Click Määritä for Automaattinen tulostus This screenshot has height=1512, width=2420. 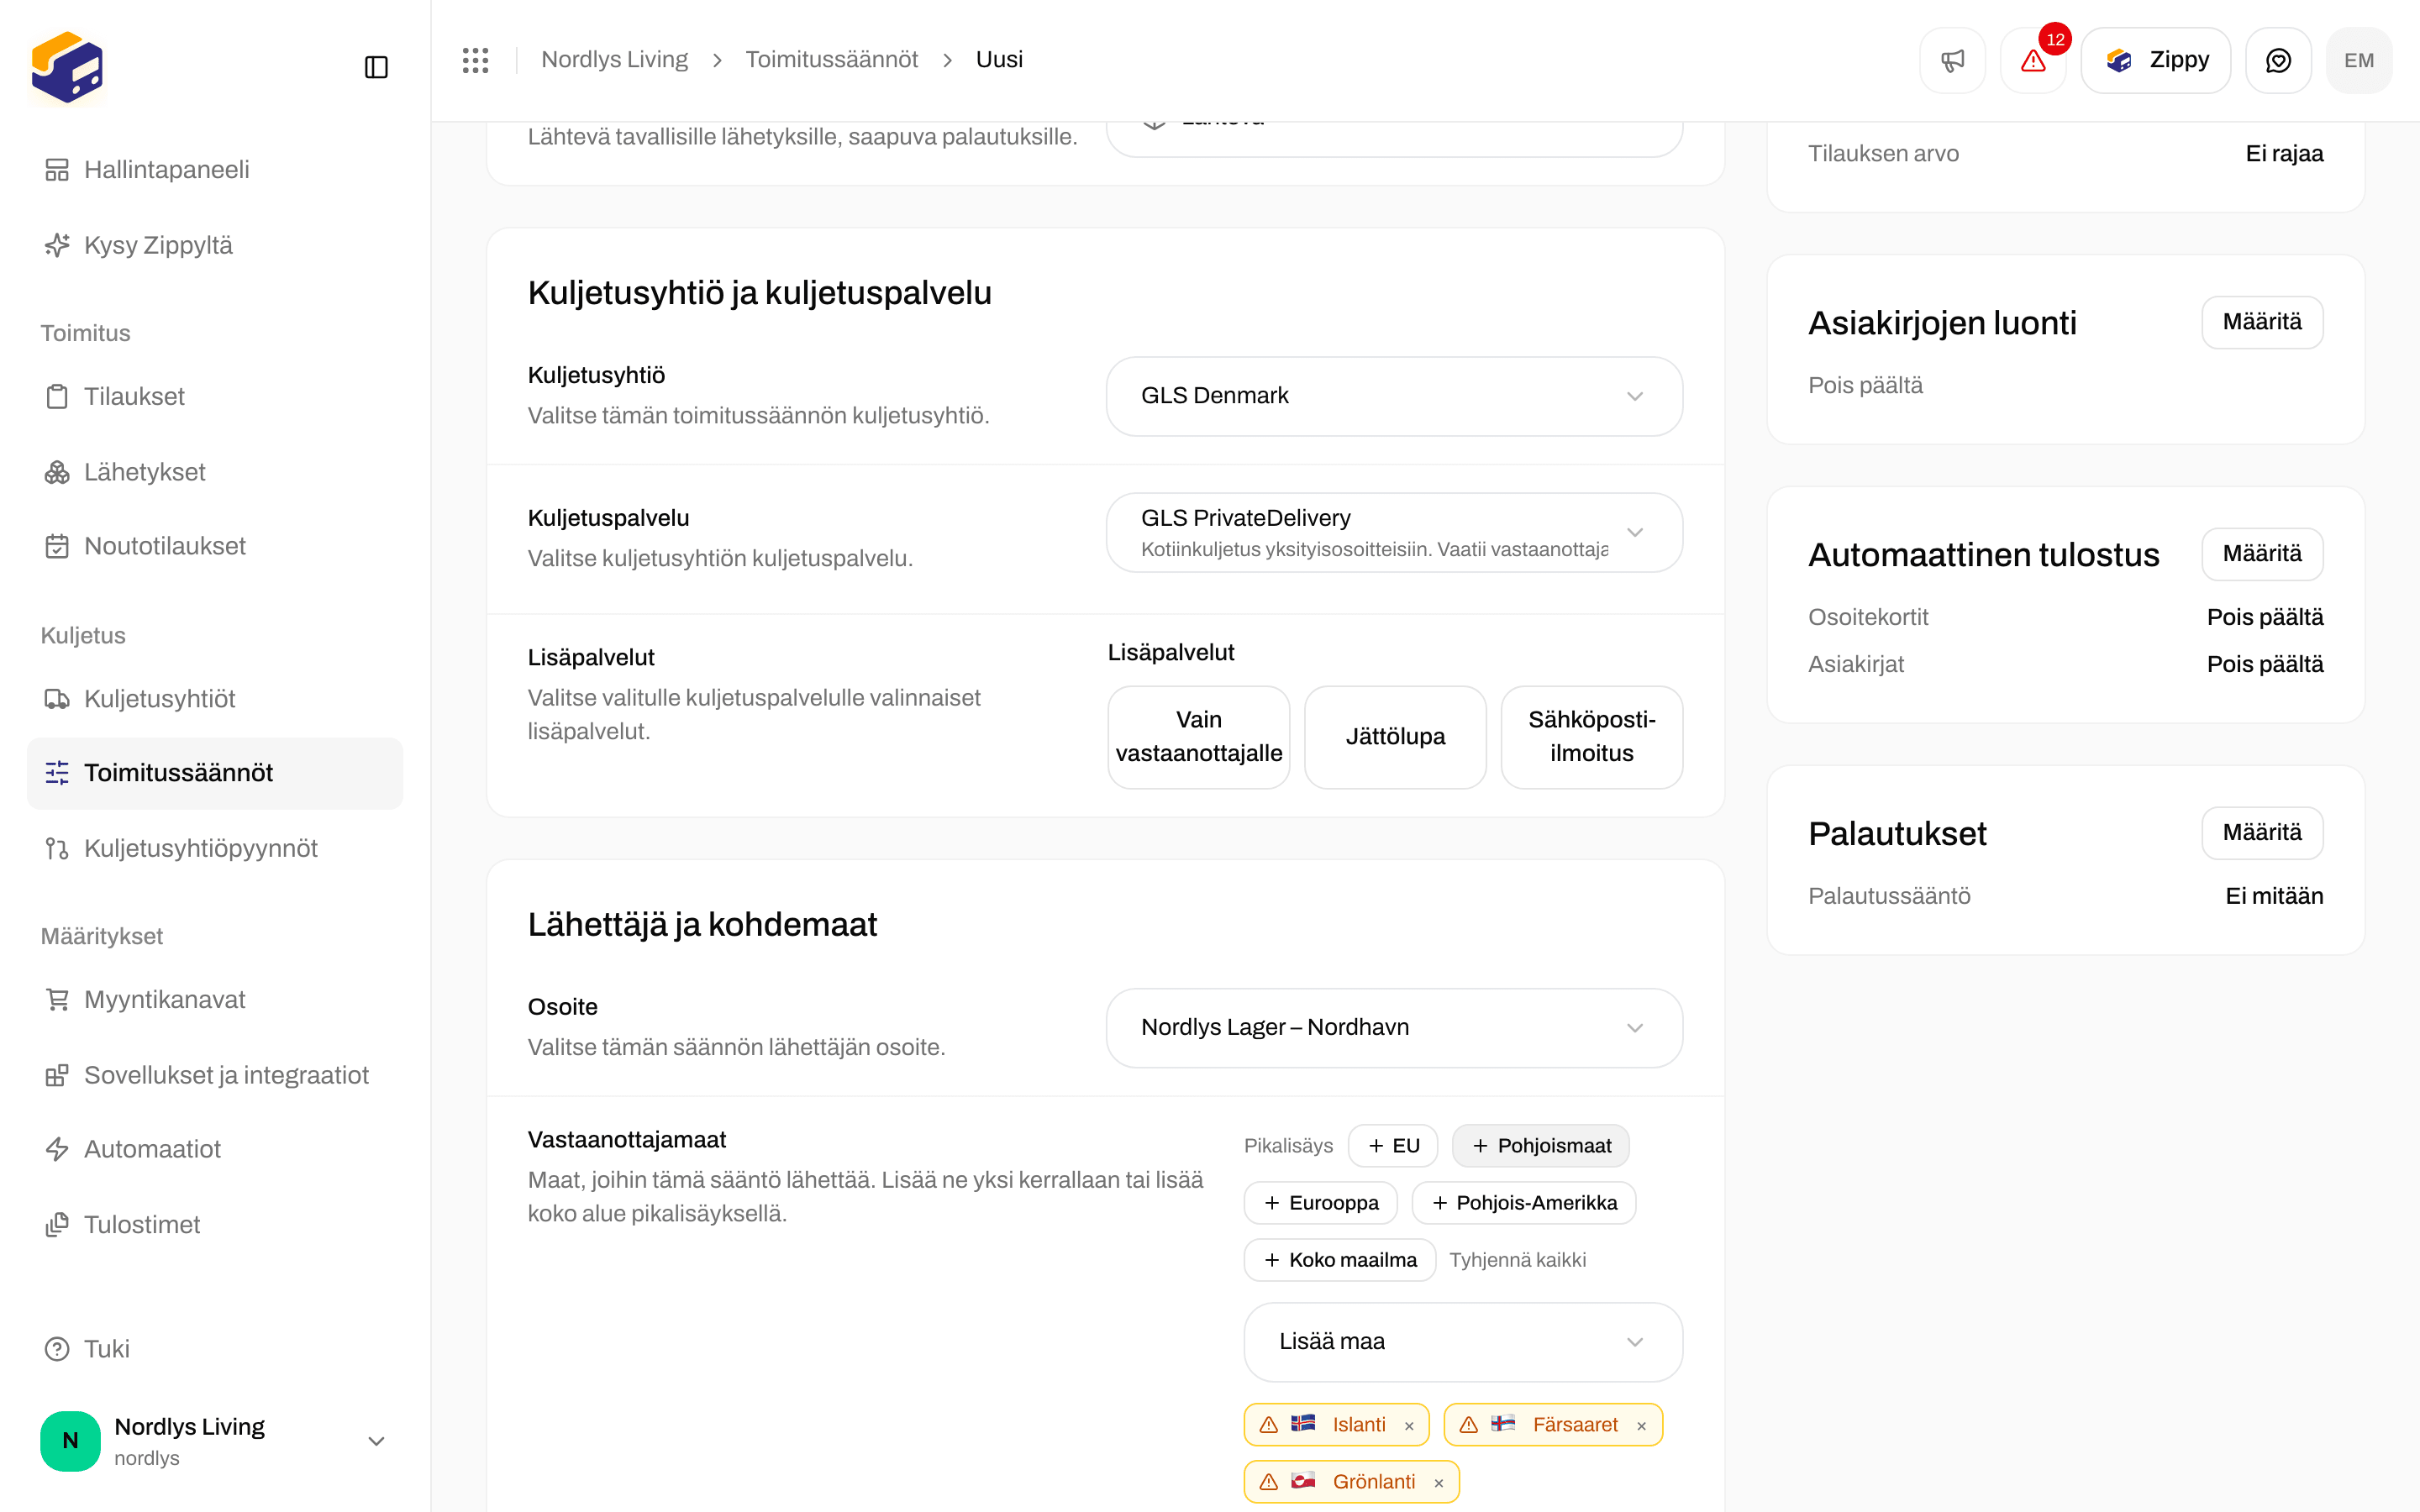click(x=2262, y=554)
